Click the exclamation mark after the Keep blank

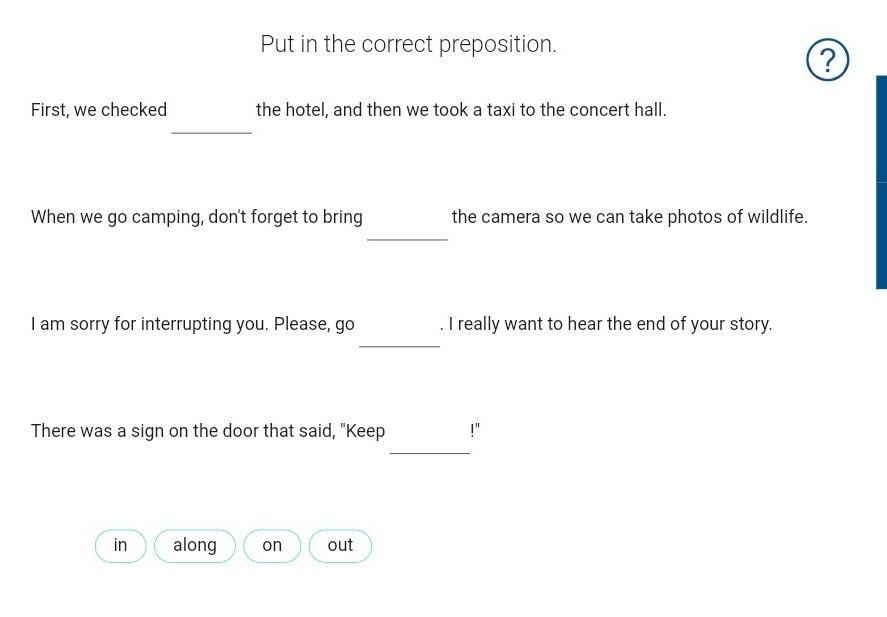coord(472,430)
